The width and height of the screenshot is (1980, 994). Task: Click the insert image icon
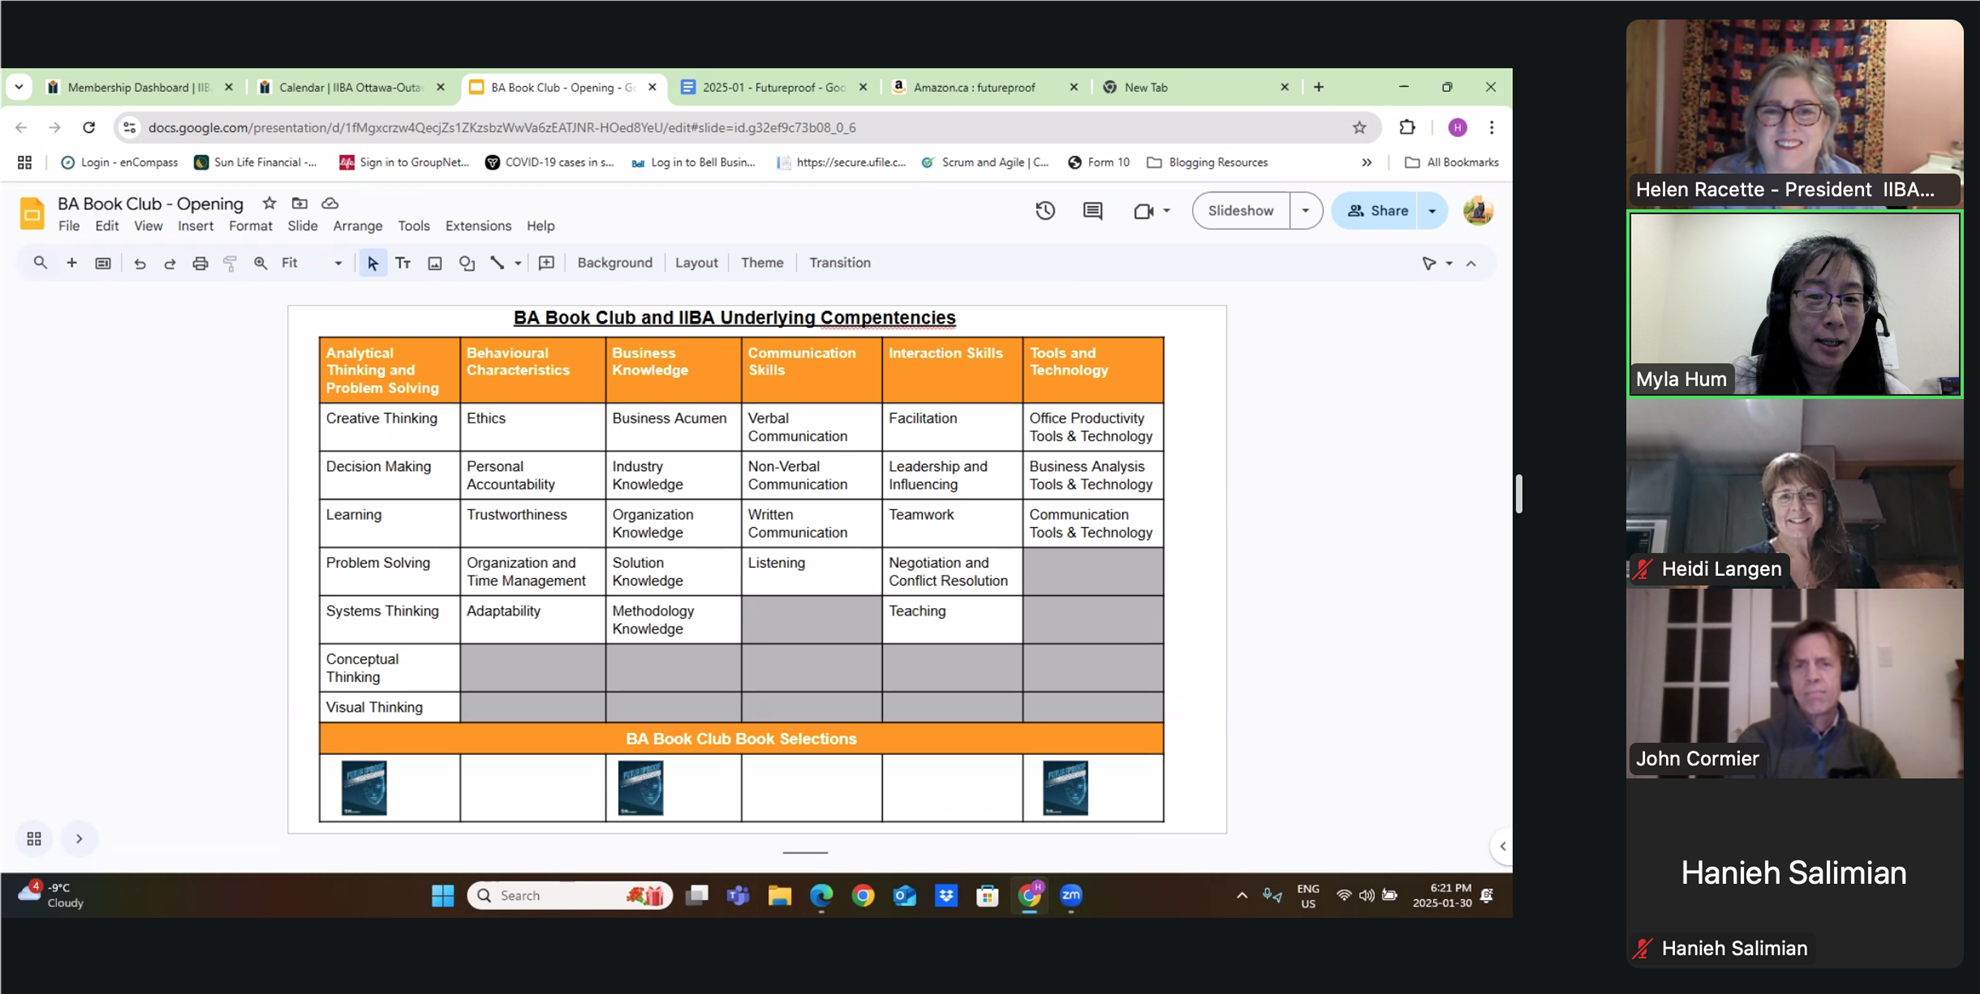[x=435, y=263]
